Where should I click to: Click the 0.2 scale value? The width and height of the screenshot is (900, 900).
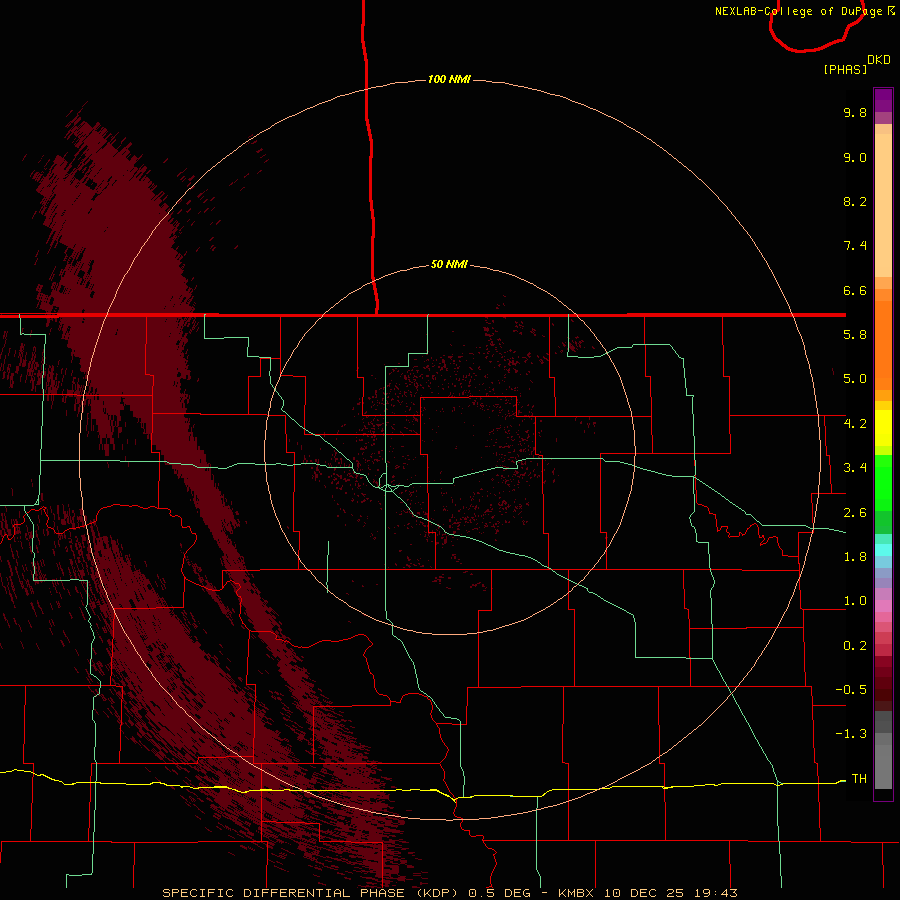(855, 646)
